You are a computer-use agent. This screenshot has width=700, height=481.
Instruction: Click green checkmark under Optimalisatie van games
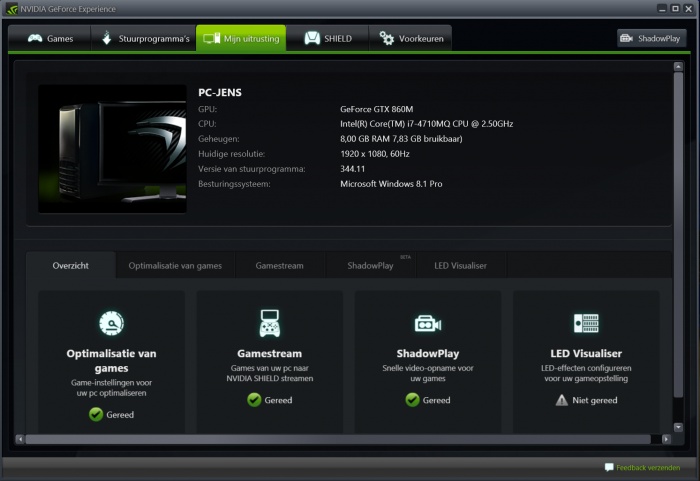coord(96,414)
